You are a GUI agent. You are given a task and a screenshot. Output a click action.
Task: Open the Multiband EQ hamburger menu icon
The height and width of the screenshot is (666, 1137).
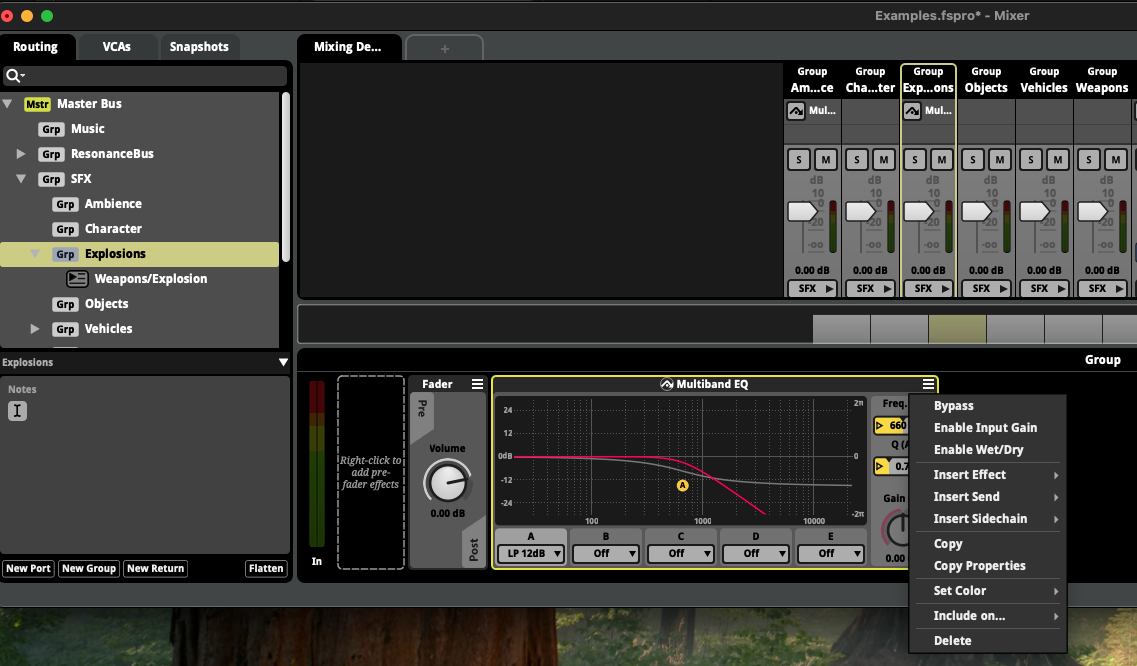(x=928, y=384)
